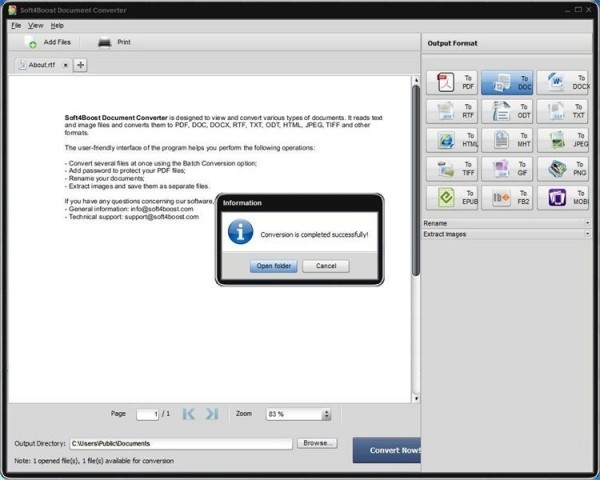Choose the To GIF format icon
600x480 pixels.
click(508, 169)
